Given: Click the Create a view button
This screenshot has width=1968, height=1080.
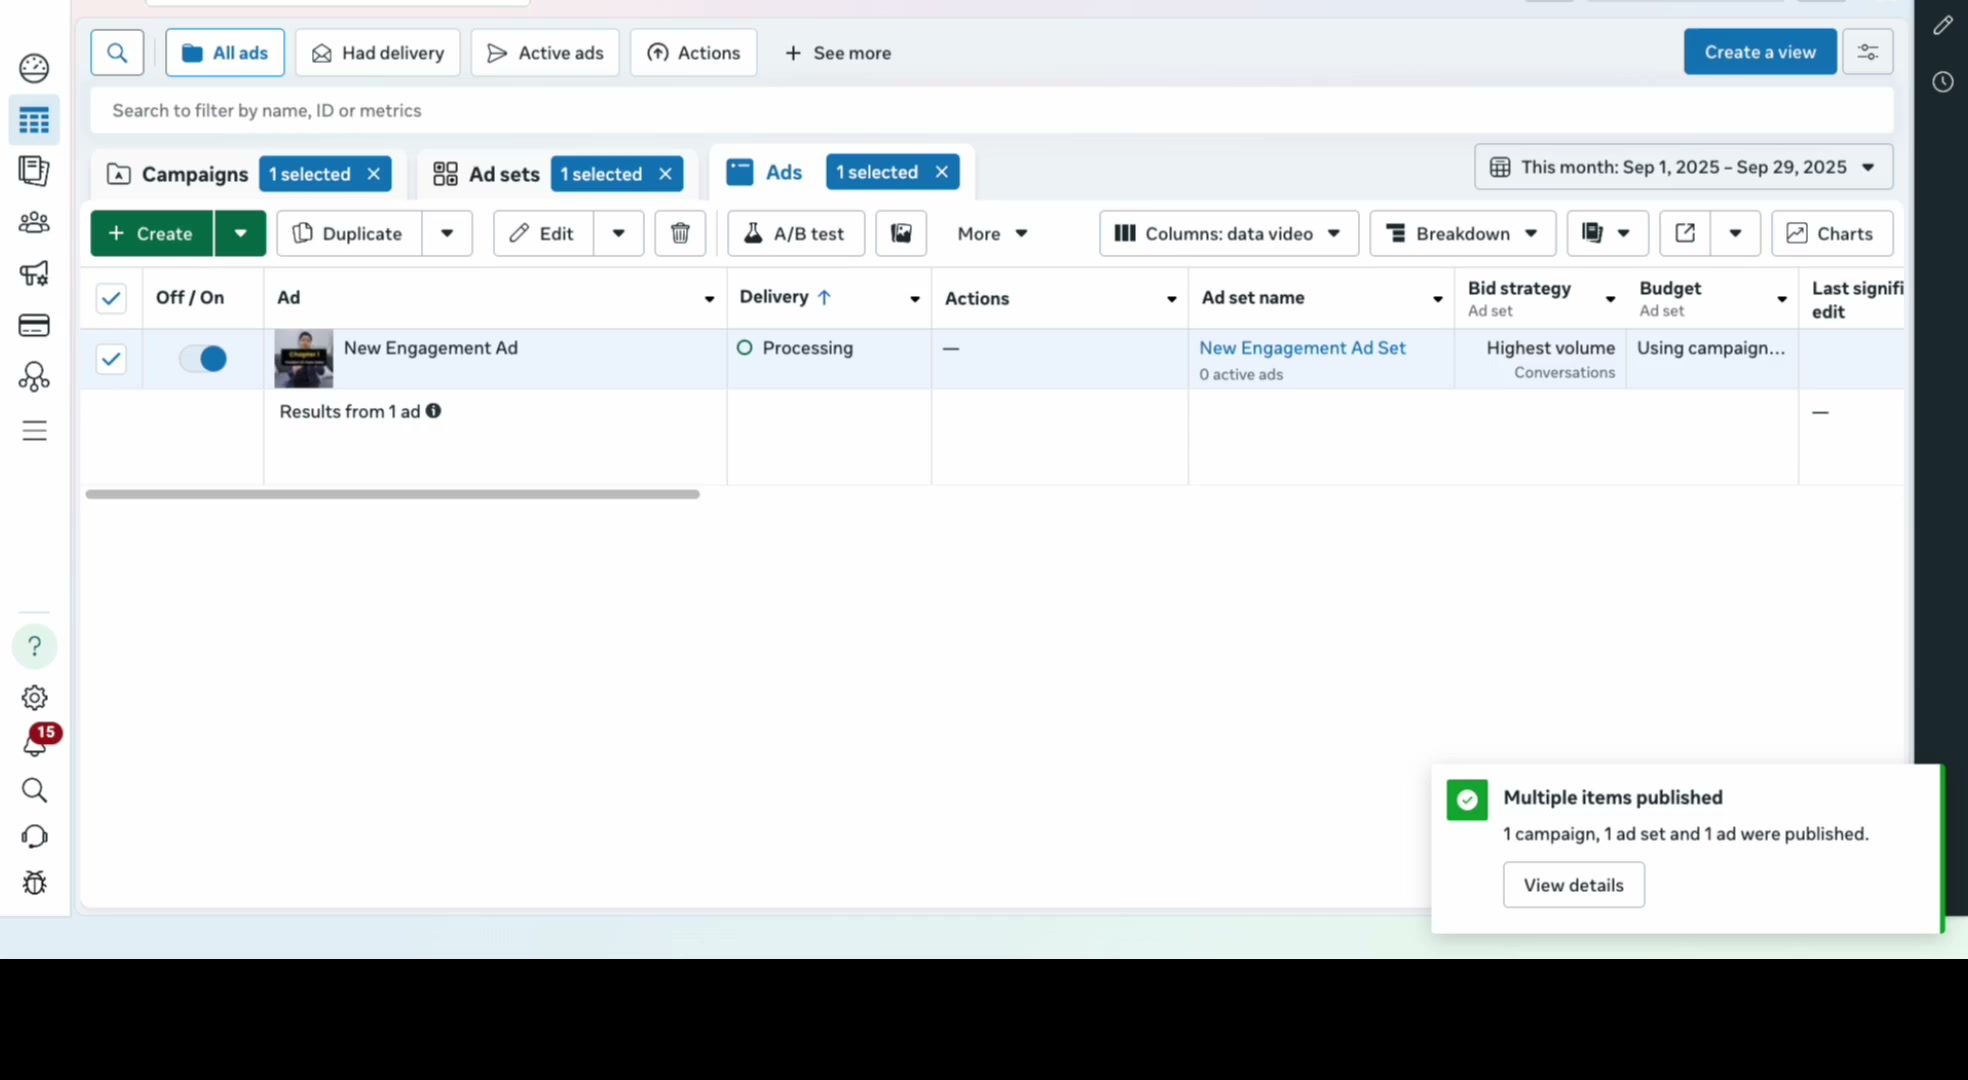Looking at the screenshot, I should 1760,52.
